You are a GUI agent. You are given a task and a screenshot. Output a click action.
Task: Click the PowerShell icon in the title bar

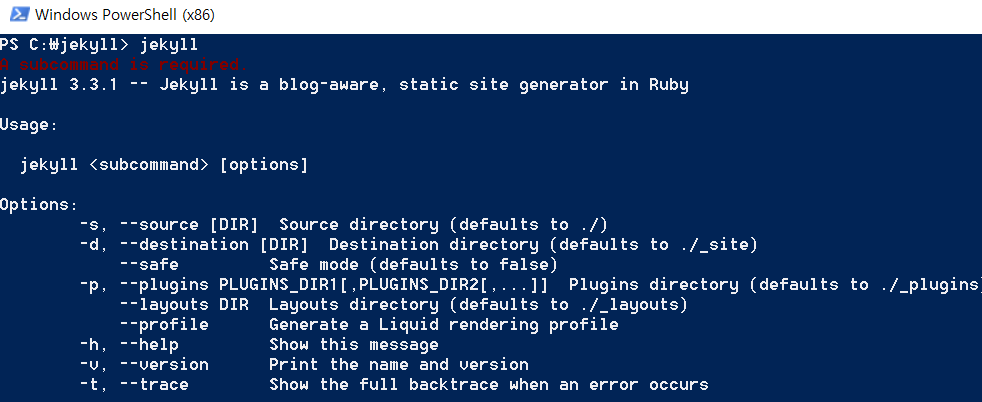[19, 14]
